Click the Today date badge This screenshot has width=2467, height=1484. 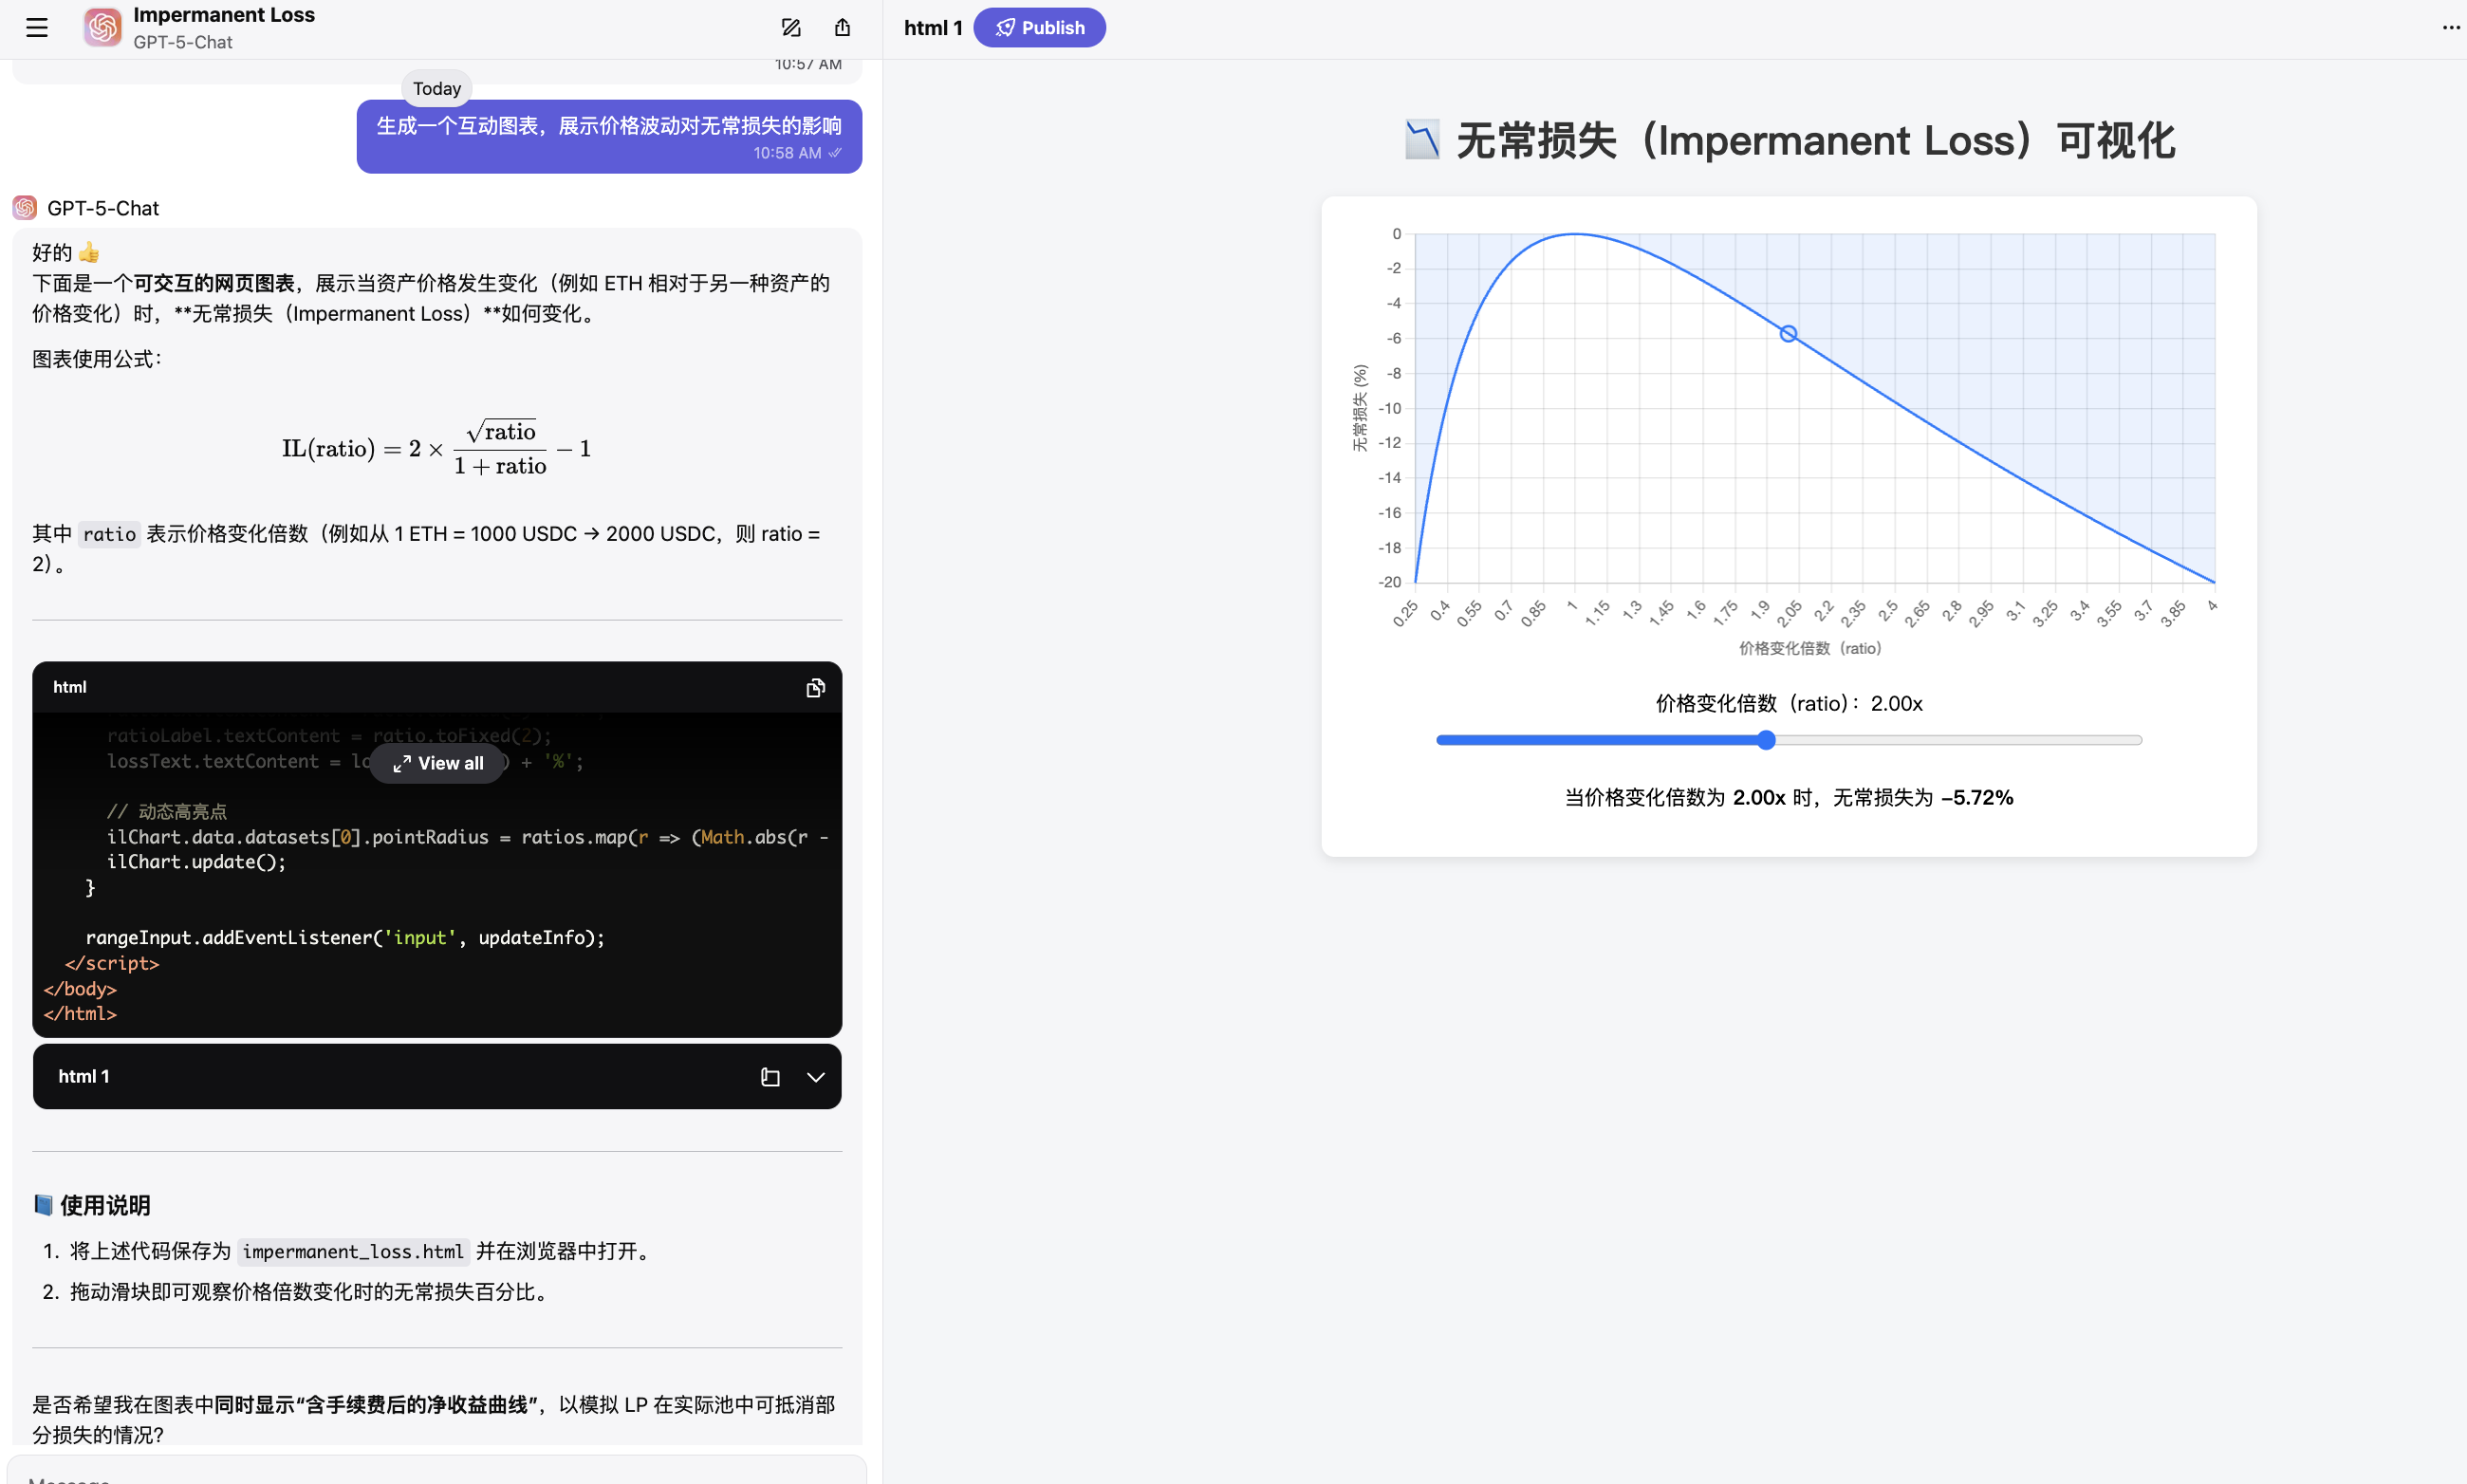click(x=437, y=89)
